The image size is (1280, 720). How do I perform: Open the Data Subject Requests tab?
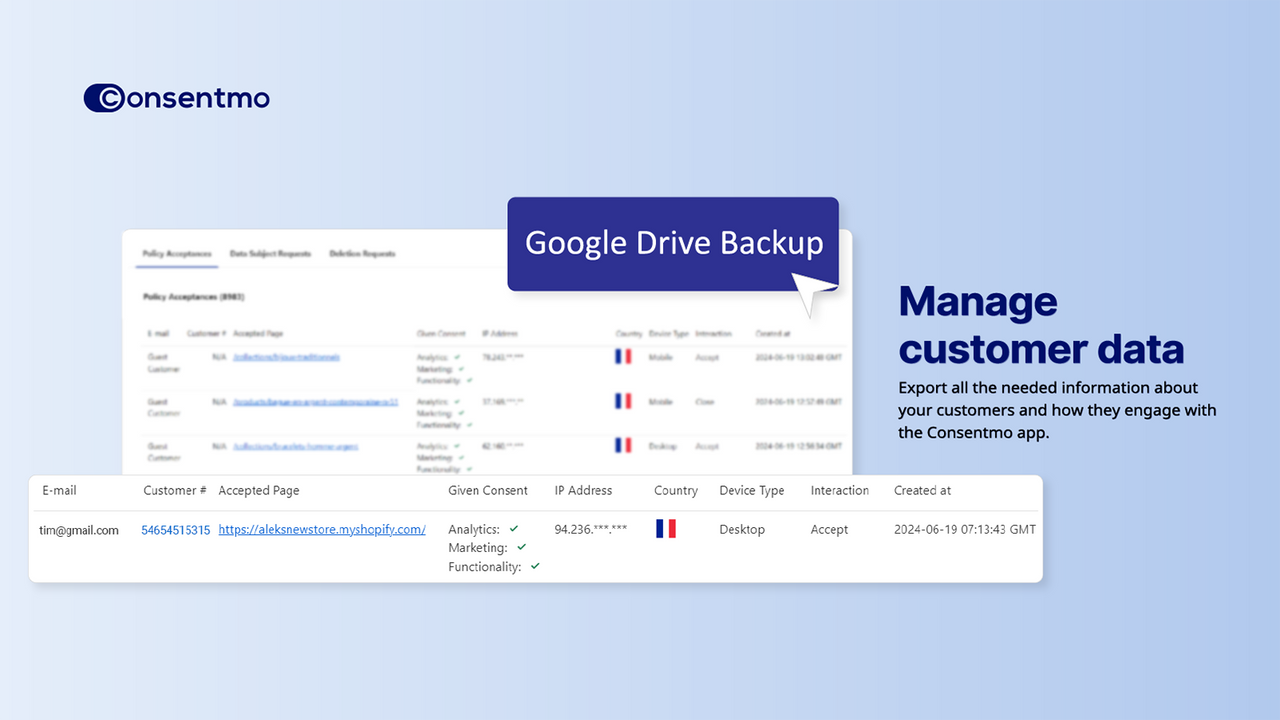click(270, 254)
